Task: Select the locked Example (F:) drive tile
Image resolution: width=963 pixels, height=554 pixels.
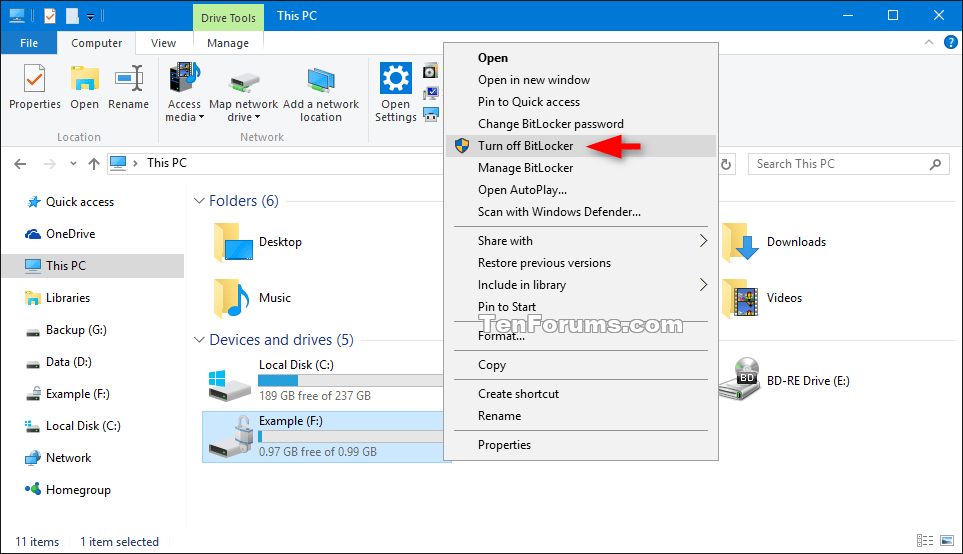Action: point(324,437)
